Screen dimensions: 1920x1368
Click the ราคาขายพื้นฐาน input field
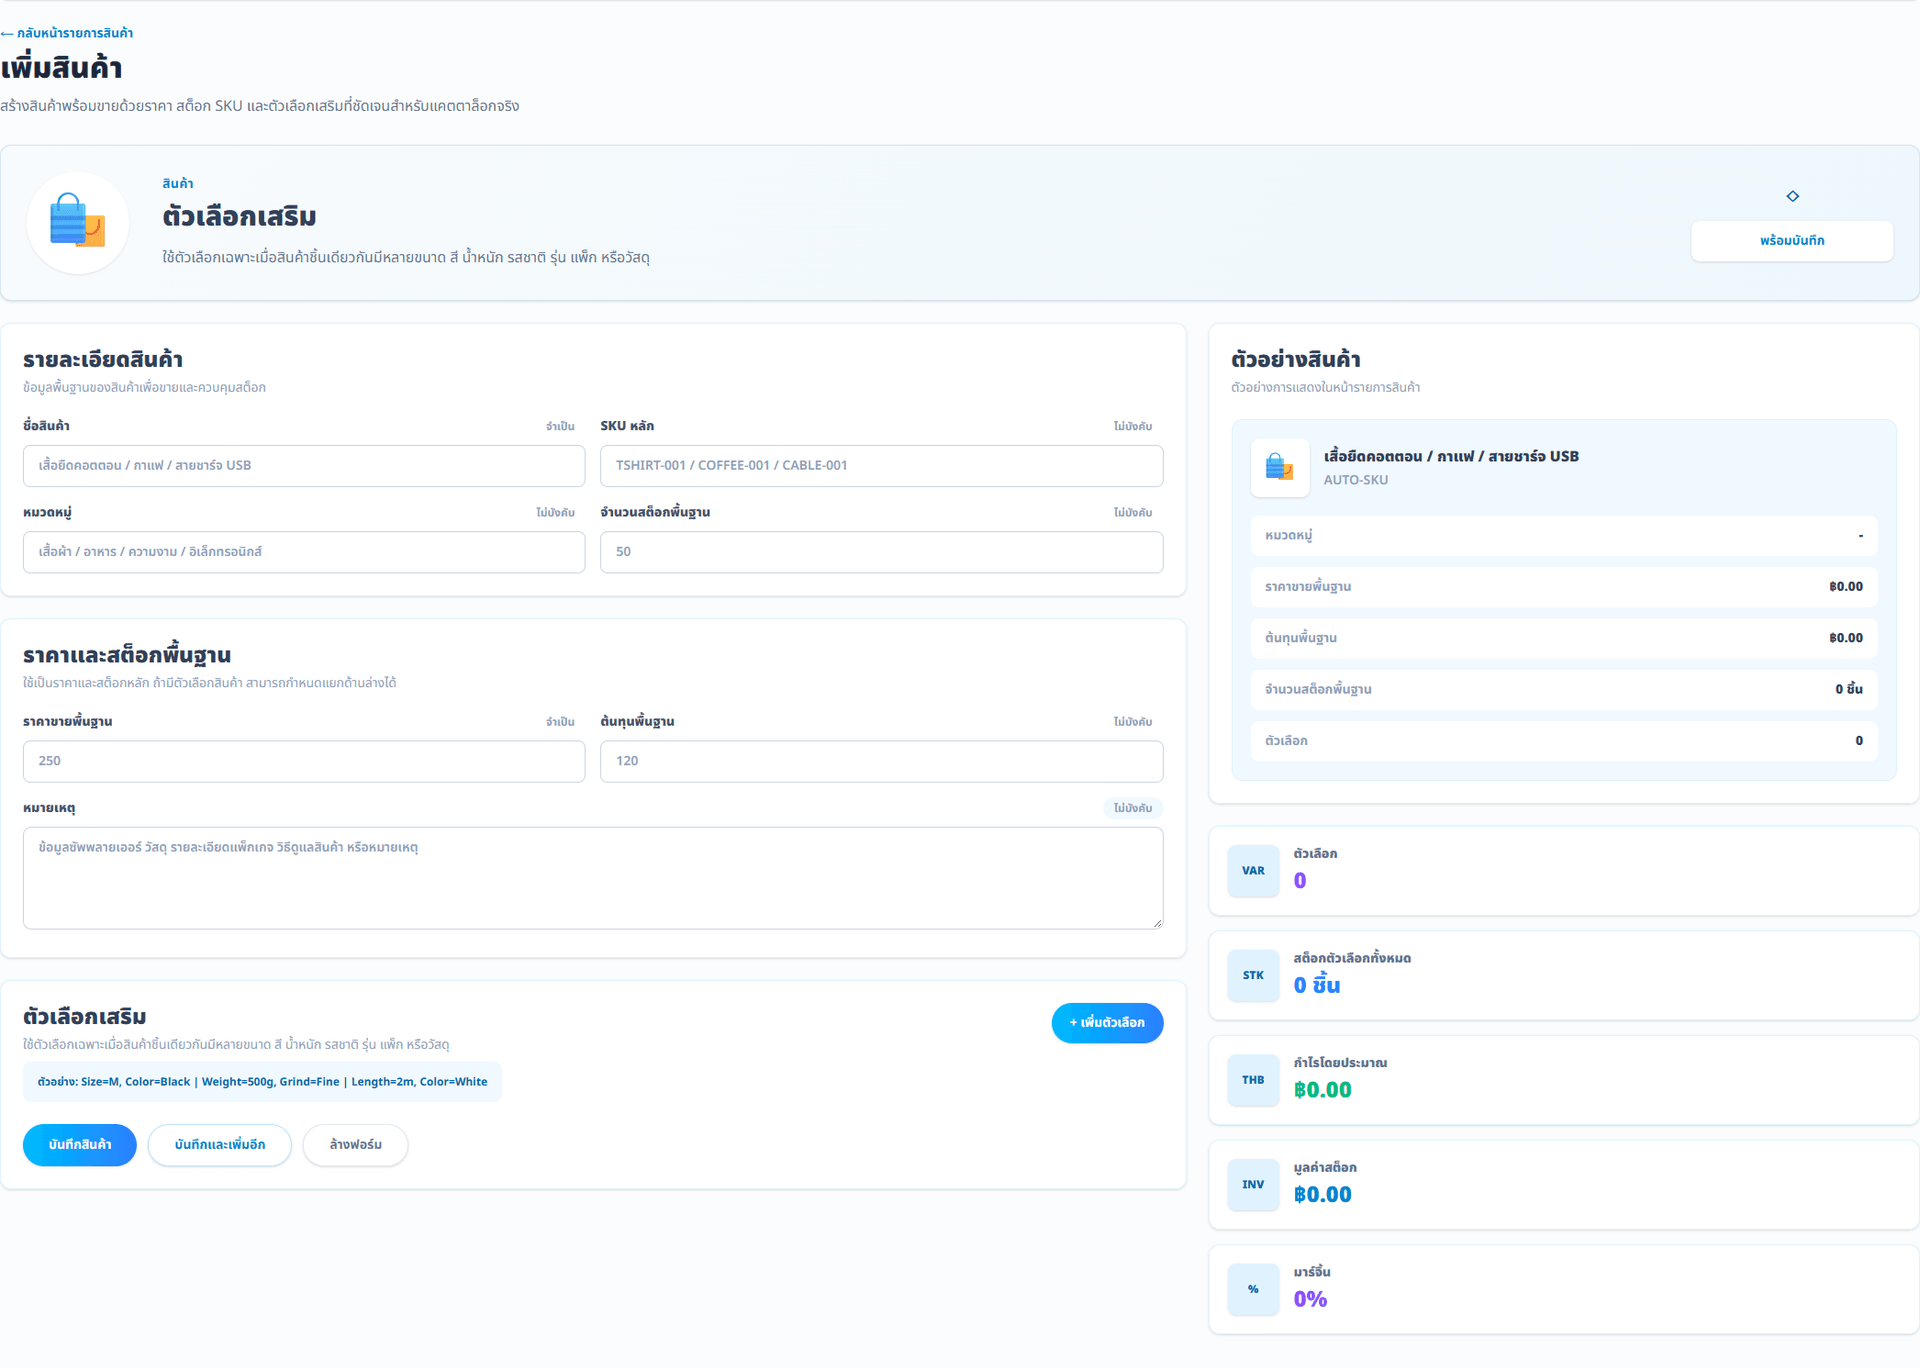pos(304,761)
